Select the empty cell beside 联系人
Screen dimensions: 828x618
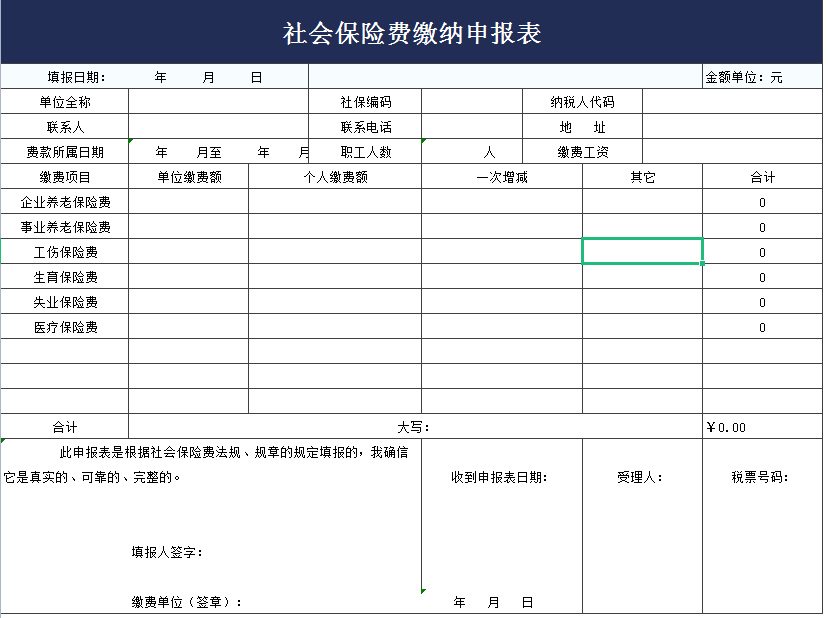(218, 127)
